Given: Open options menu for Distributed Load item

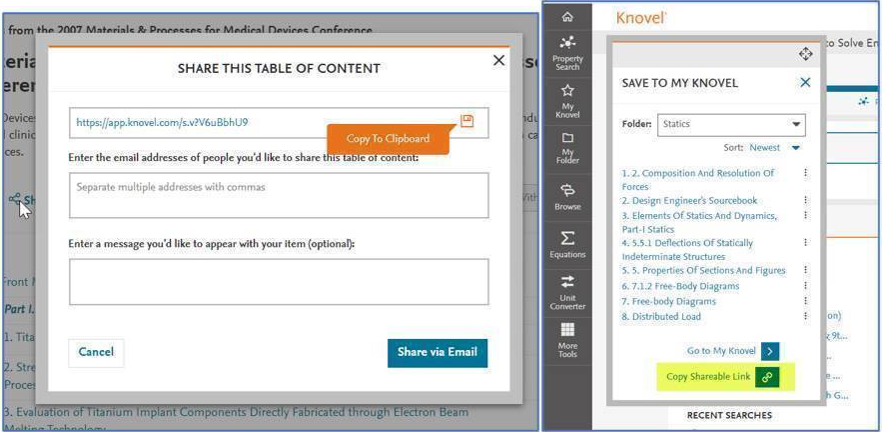Looking at the screenshot, I should tap(805, 316).
